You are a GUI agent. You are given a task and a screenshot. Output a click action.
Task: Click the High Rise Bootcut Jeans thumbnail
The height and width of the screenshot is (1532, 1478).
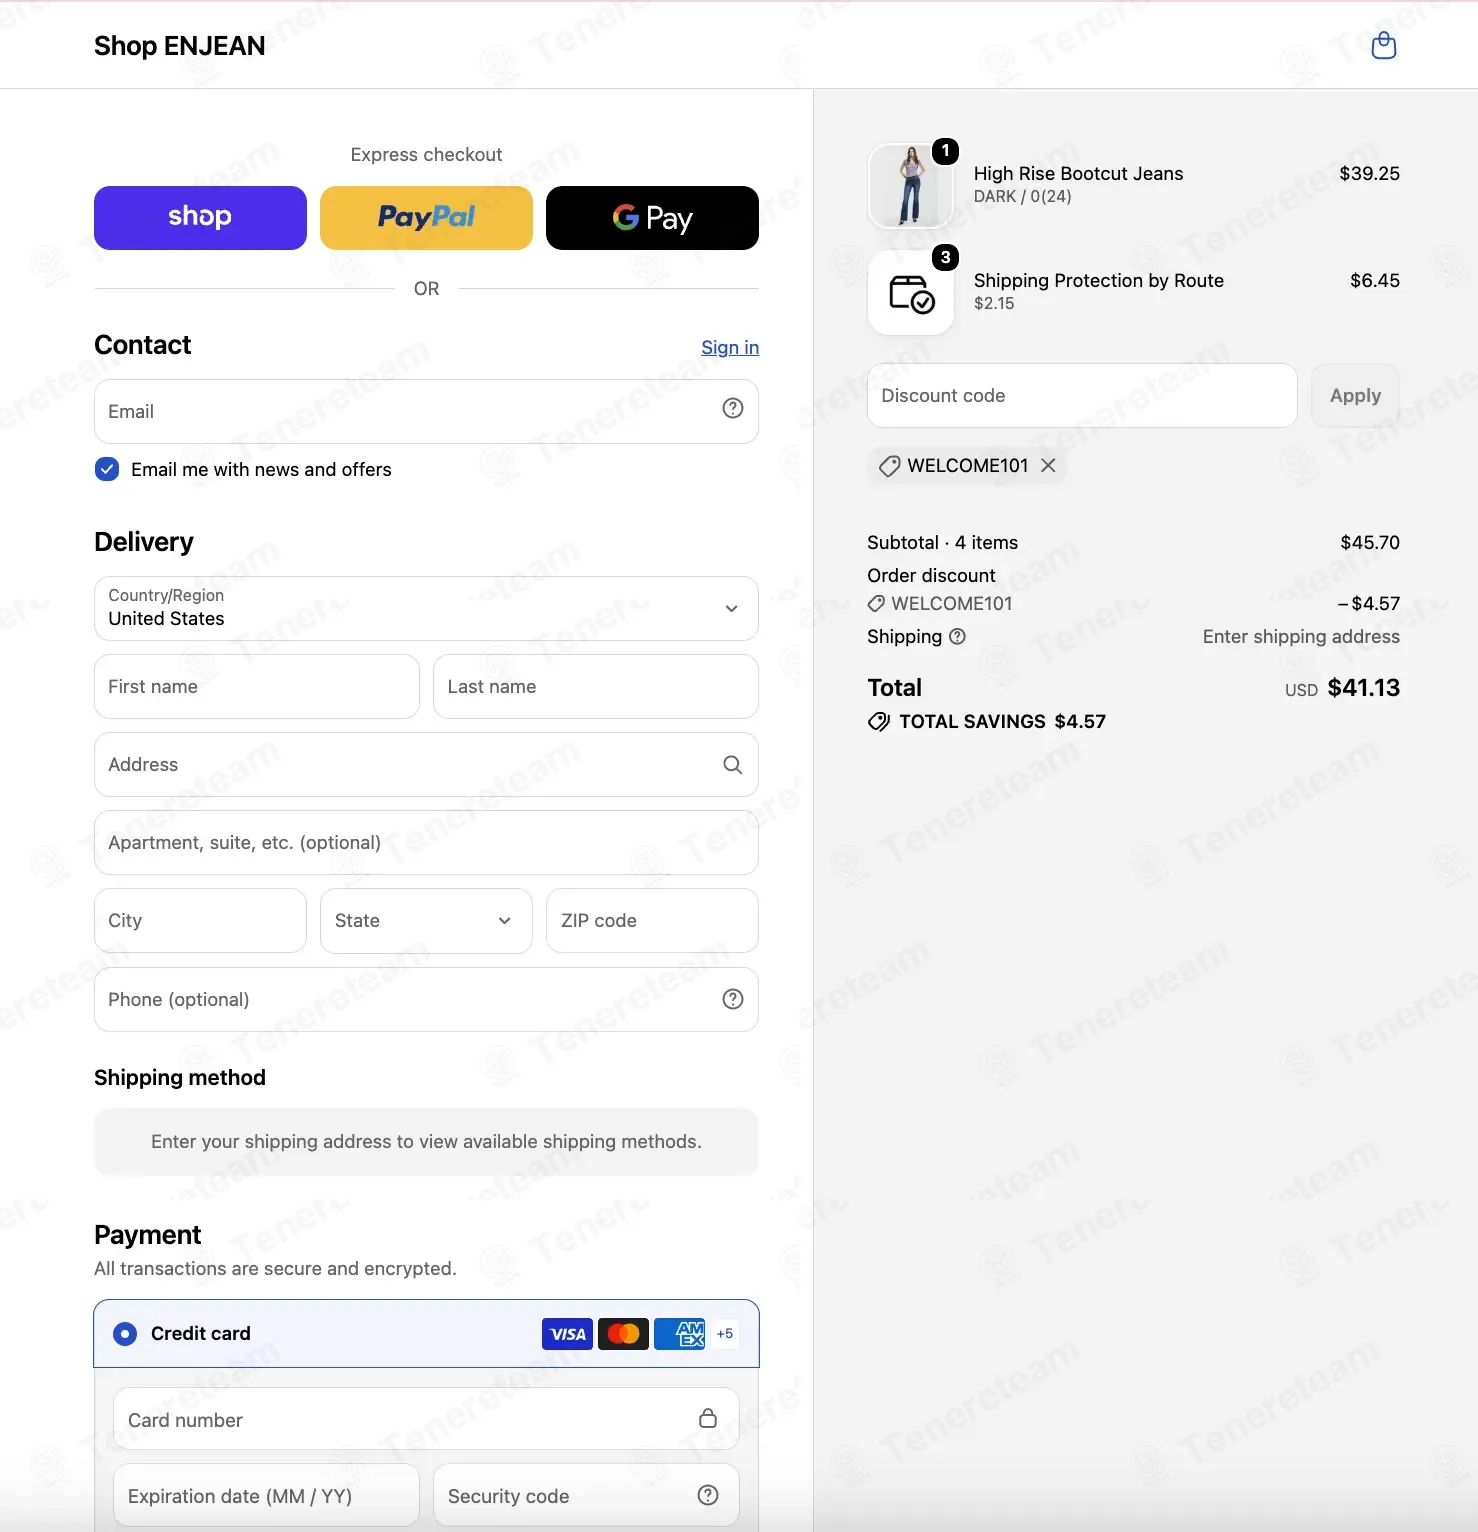click(x=910, y=186)
